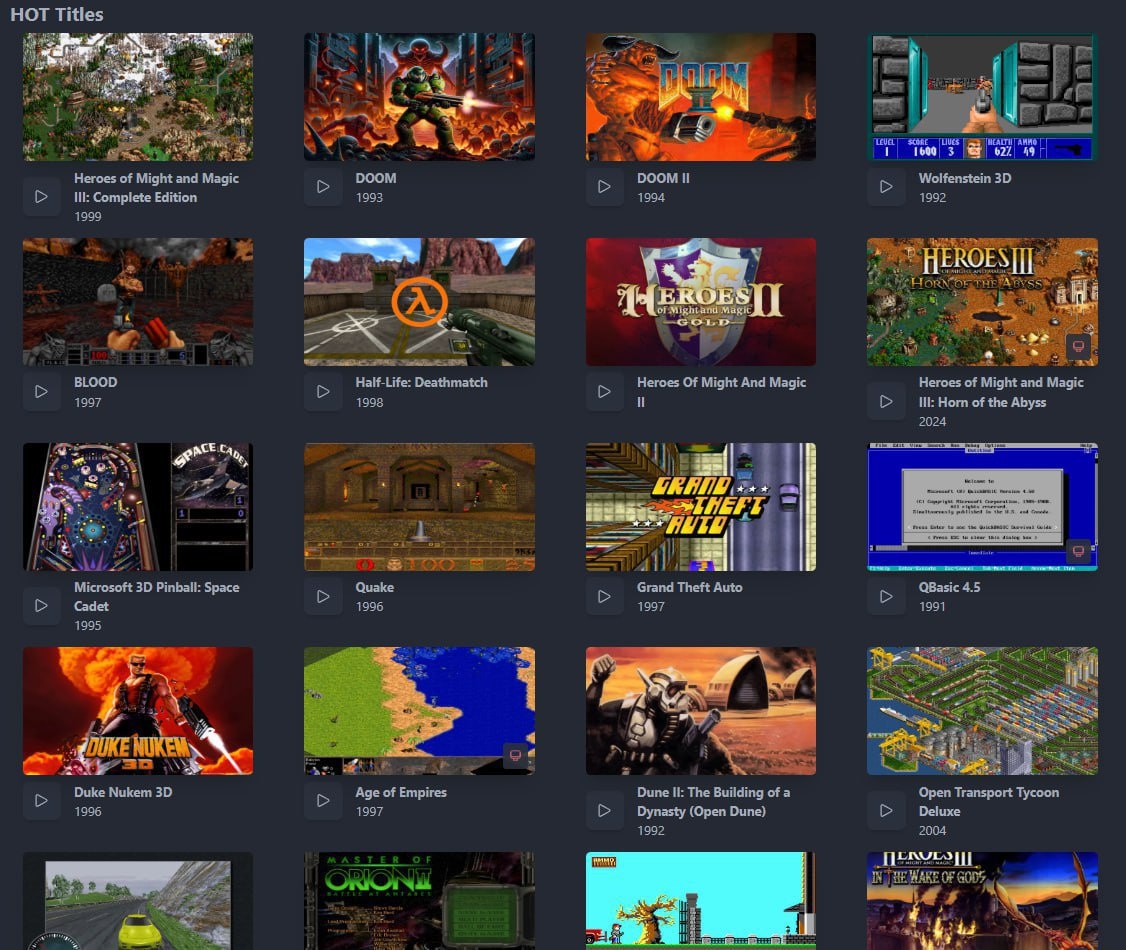Open the 'Wolfenstein 3D' title link
This screenshot has height=950, width=1126.
(964, 178)
